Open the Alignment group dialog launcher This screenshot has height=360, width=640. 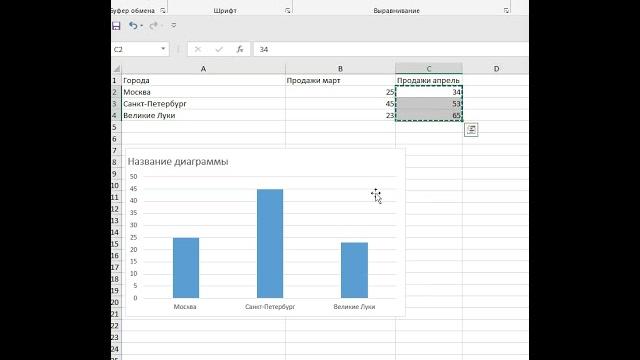tap(506, 11)
